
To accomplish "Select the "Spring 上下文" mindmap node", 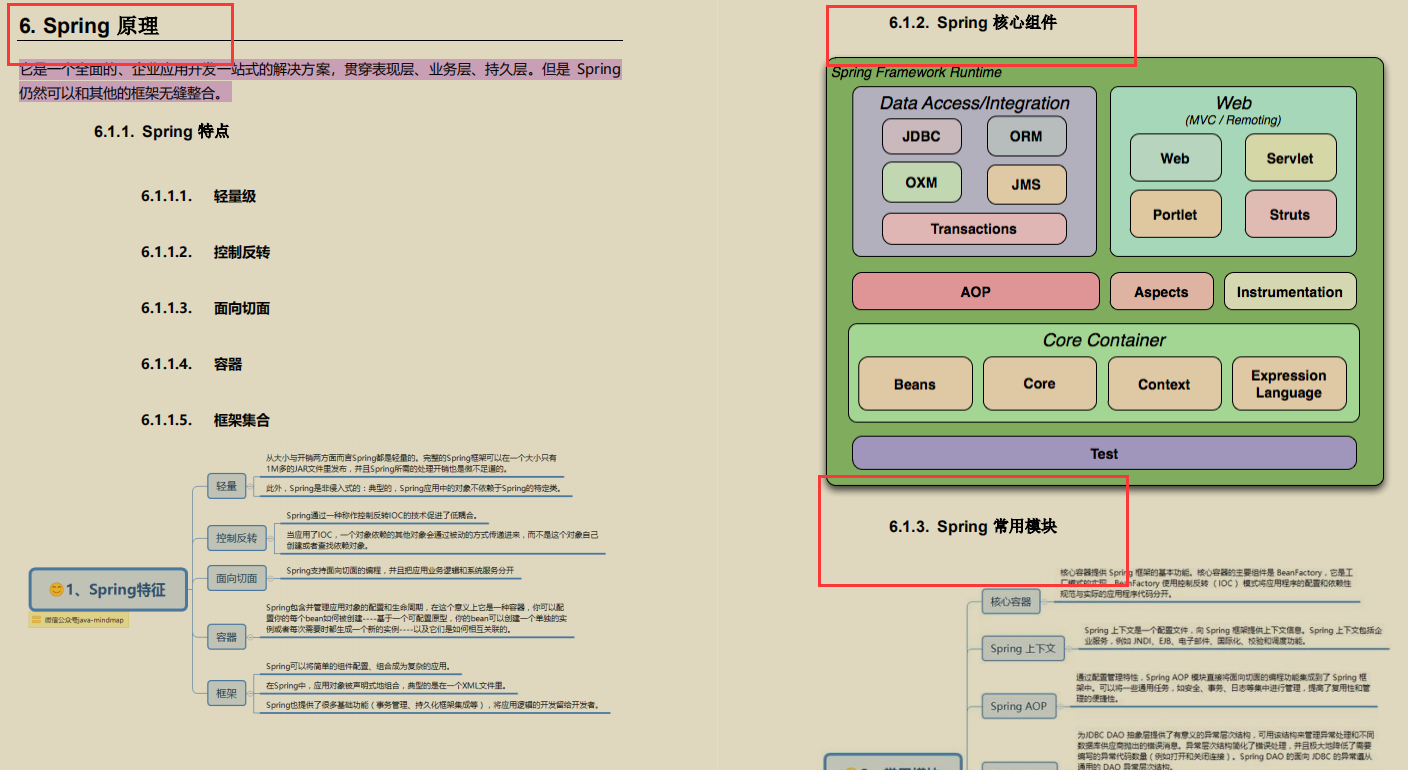I will (x=1022, y=648).
